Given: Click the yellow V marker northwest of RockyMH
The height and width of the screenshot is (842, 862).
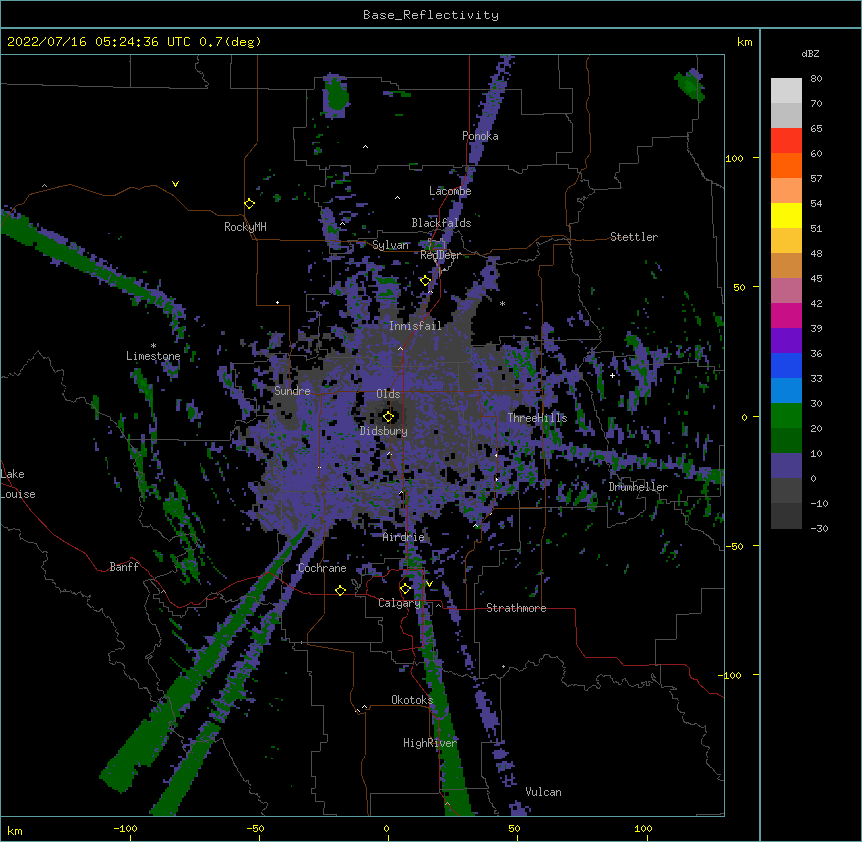Looking at the screenshot, I should (175, 184).
